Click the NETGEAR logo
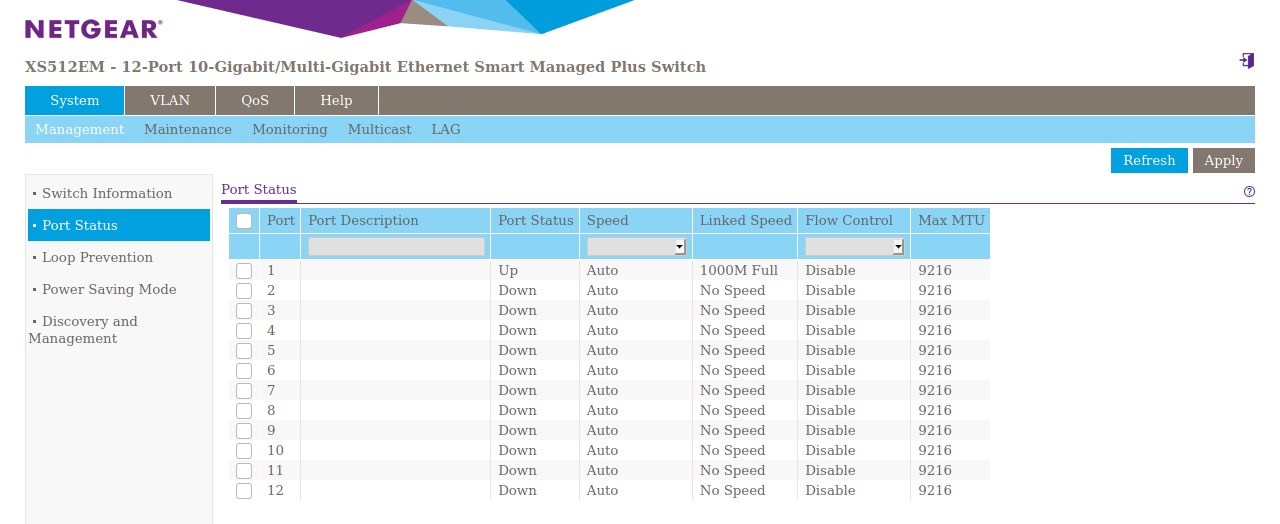Viewport: 1280px width, 524px height. 93,29
